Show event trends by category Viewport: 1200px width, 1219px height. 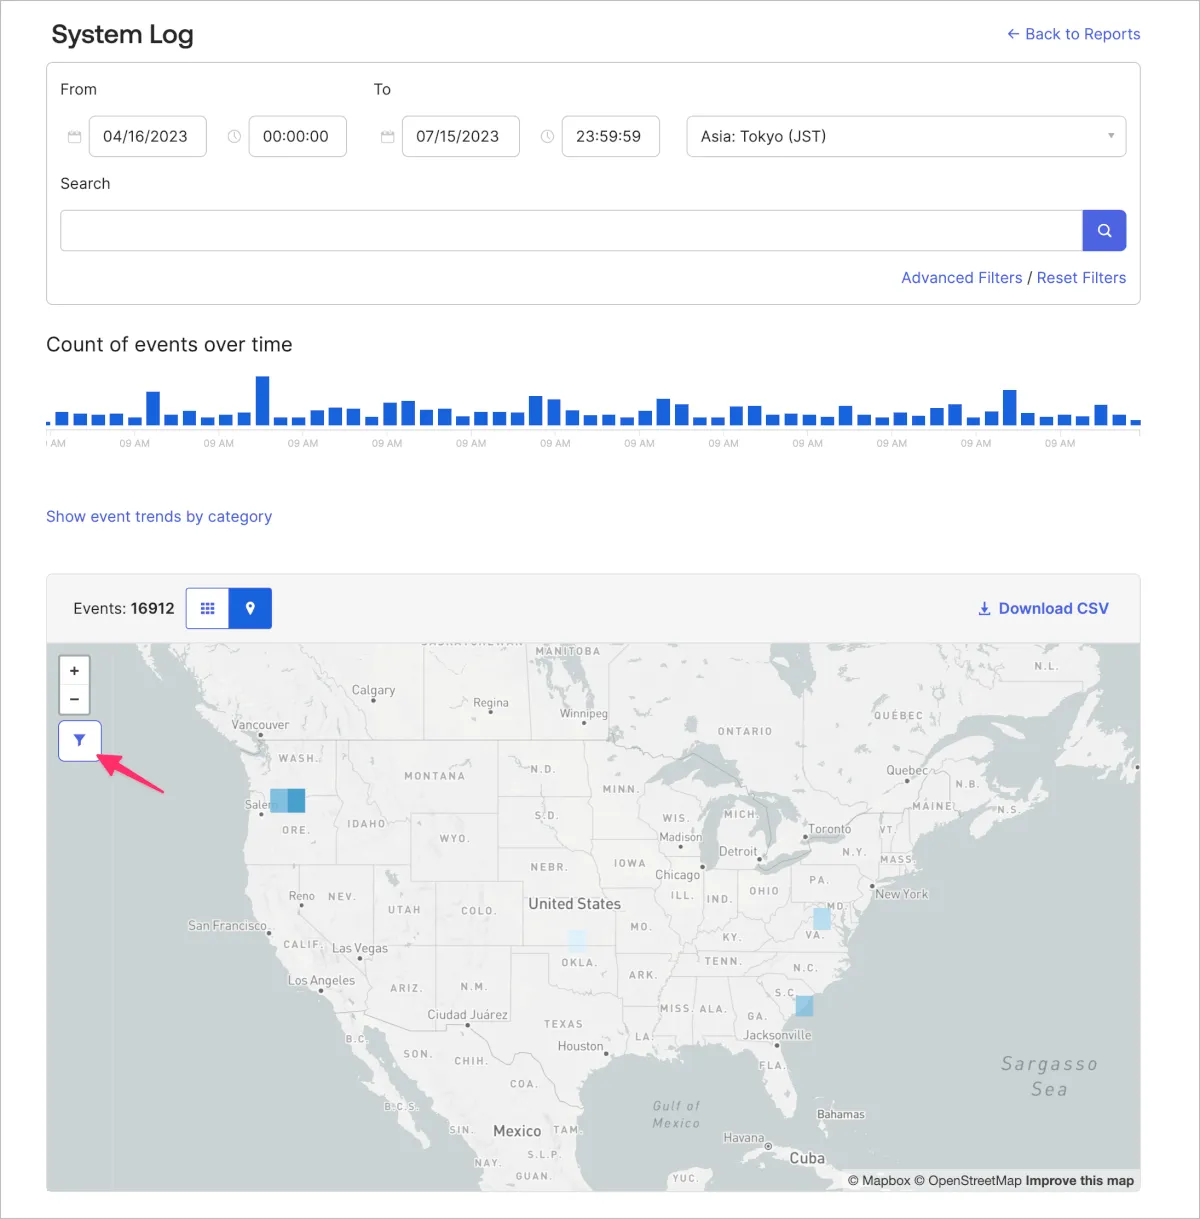[x=159, y=517]
